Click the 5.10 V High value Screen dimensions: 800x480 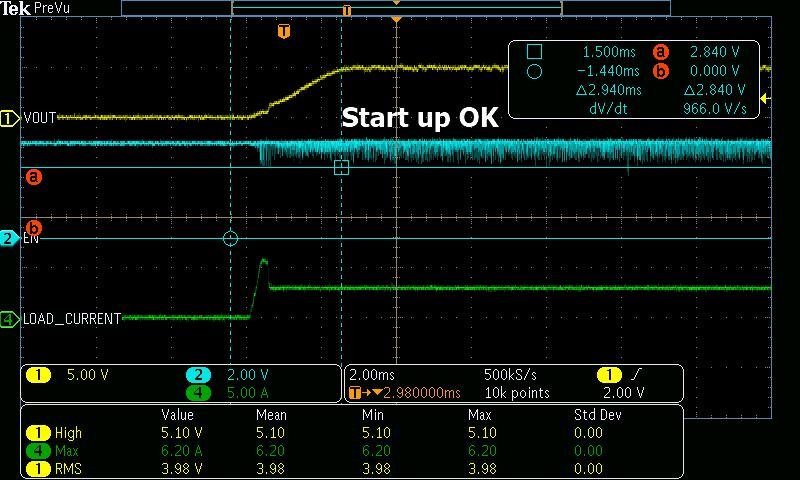(x=182, y=433)
